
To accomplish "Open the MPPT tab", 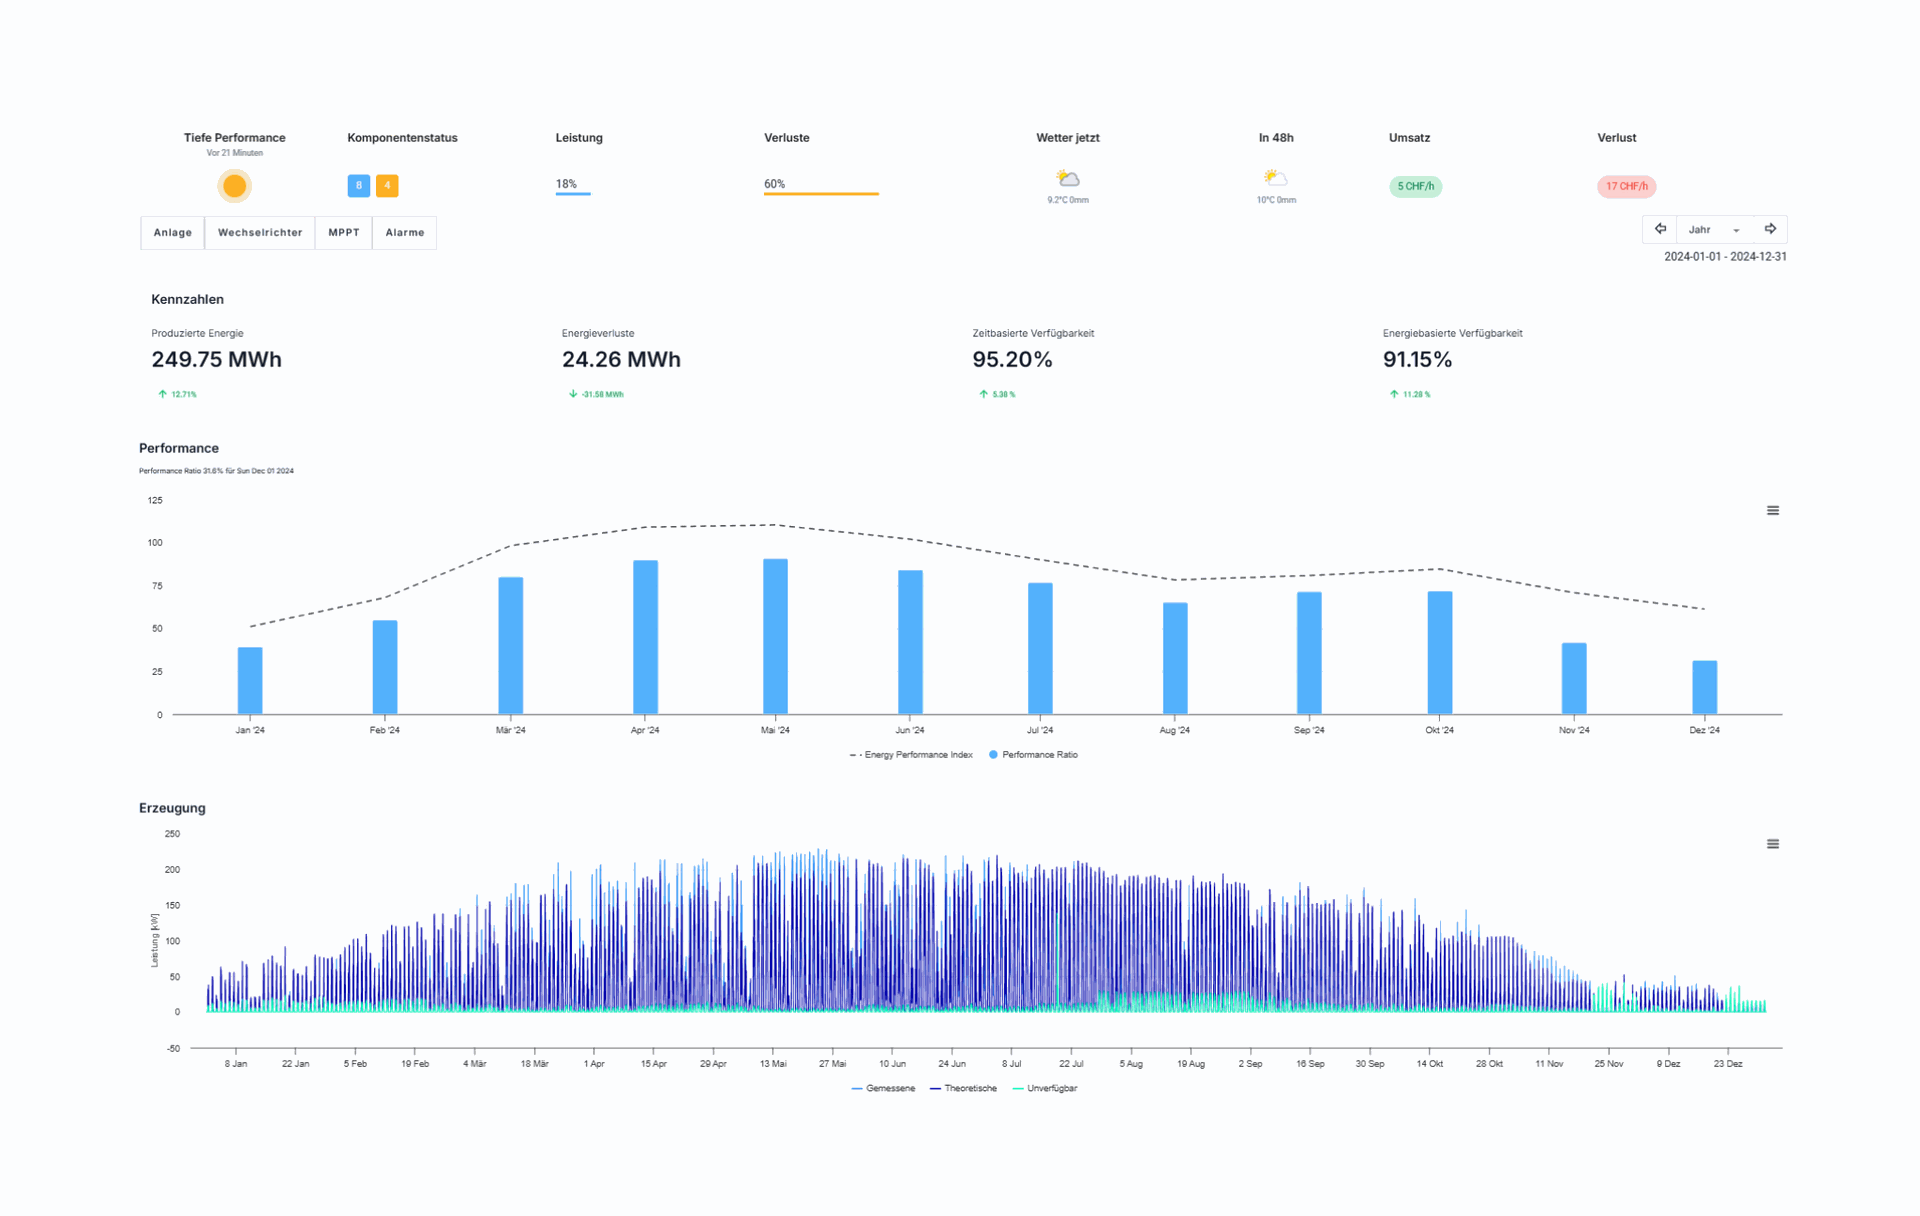I will pyautogui.click(x=343, y=233).
